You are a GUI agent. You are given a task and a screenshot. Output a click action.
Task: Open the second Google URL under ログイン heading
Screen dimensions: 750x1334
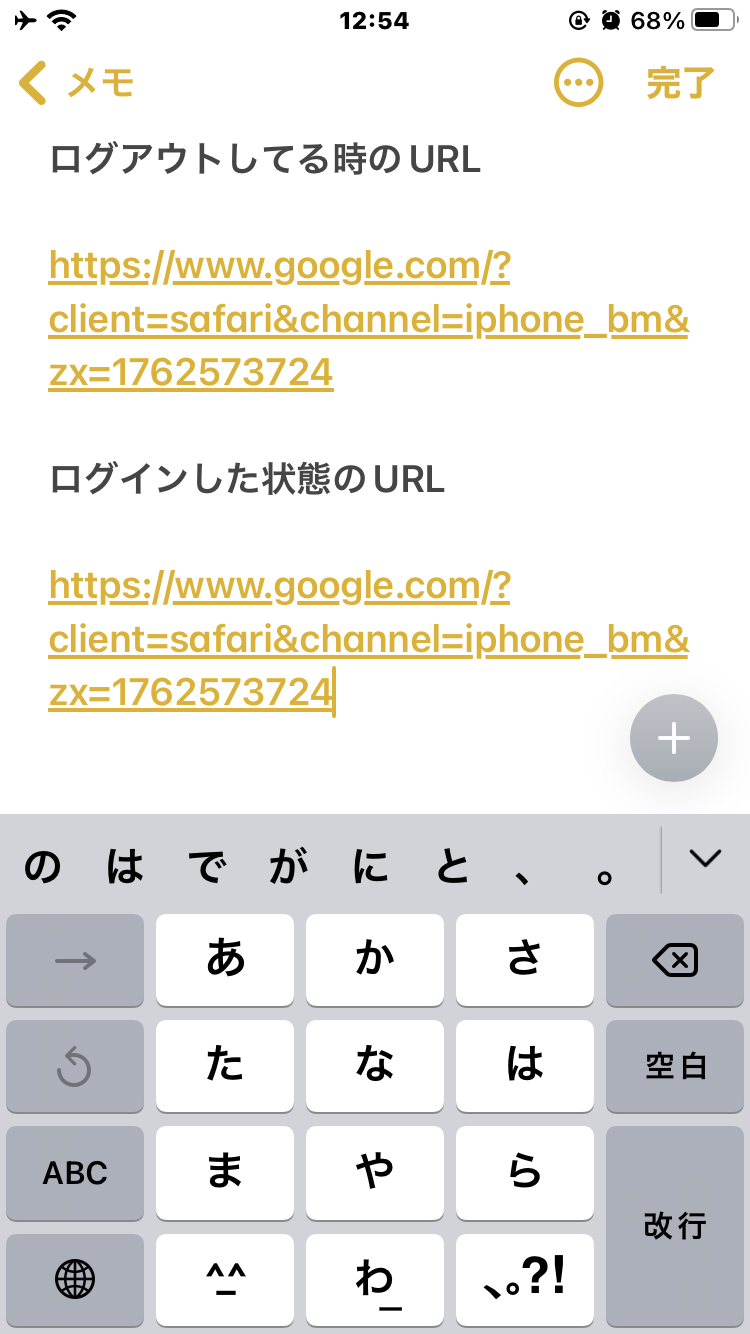(369, 639)
